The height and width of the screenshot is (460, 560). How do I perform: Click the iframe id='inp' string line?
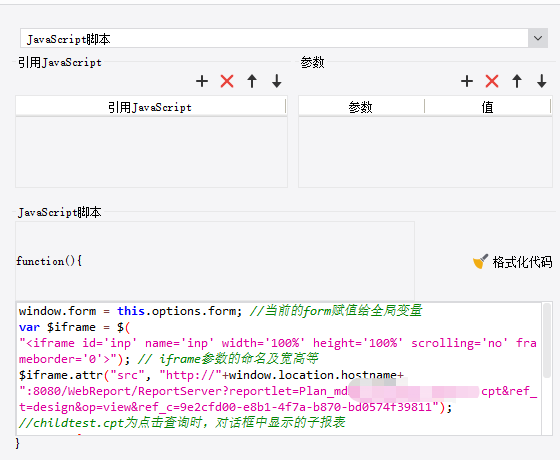pyautogui.click(x=278, y=343)
